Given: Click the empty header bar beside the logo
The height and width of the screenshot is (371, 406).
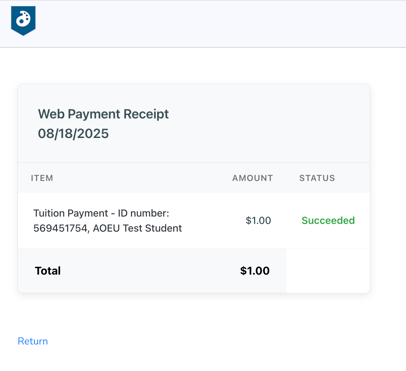Looking at the screenshot, I should coord(220,23).
